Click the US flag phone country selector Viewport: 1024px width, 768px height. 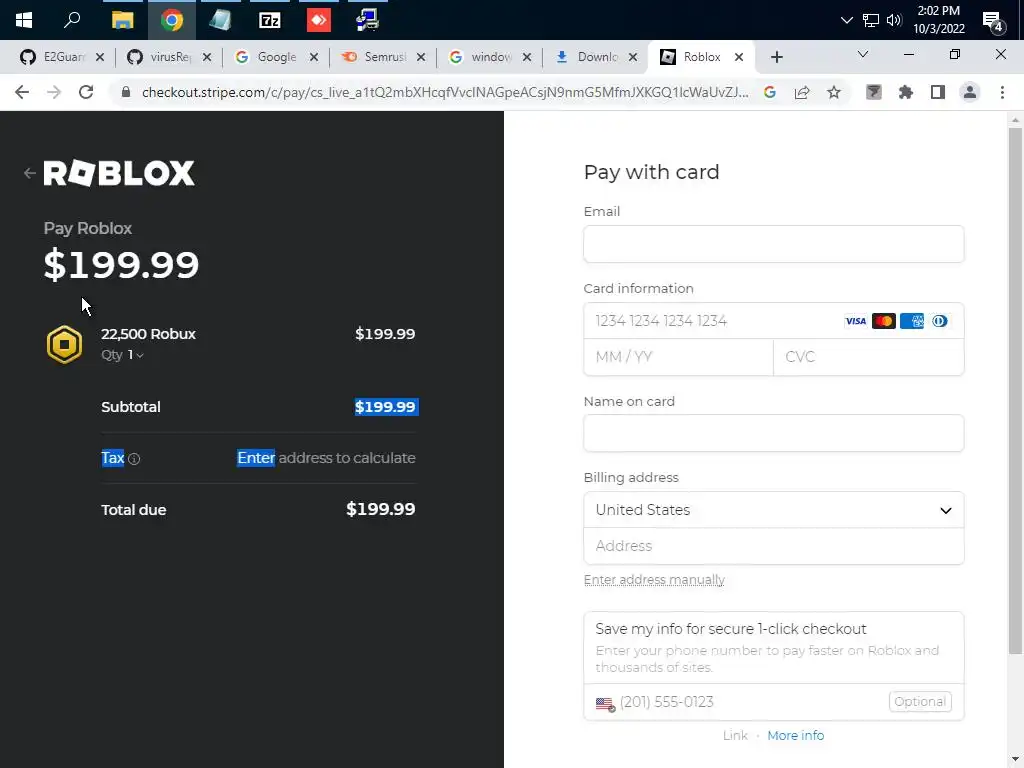(x=605, y=704)
